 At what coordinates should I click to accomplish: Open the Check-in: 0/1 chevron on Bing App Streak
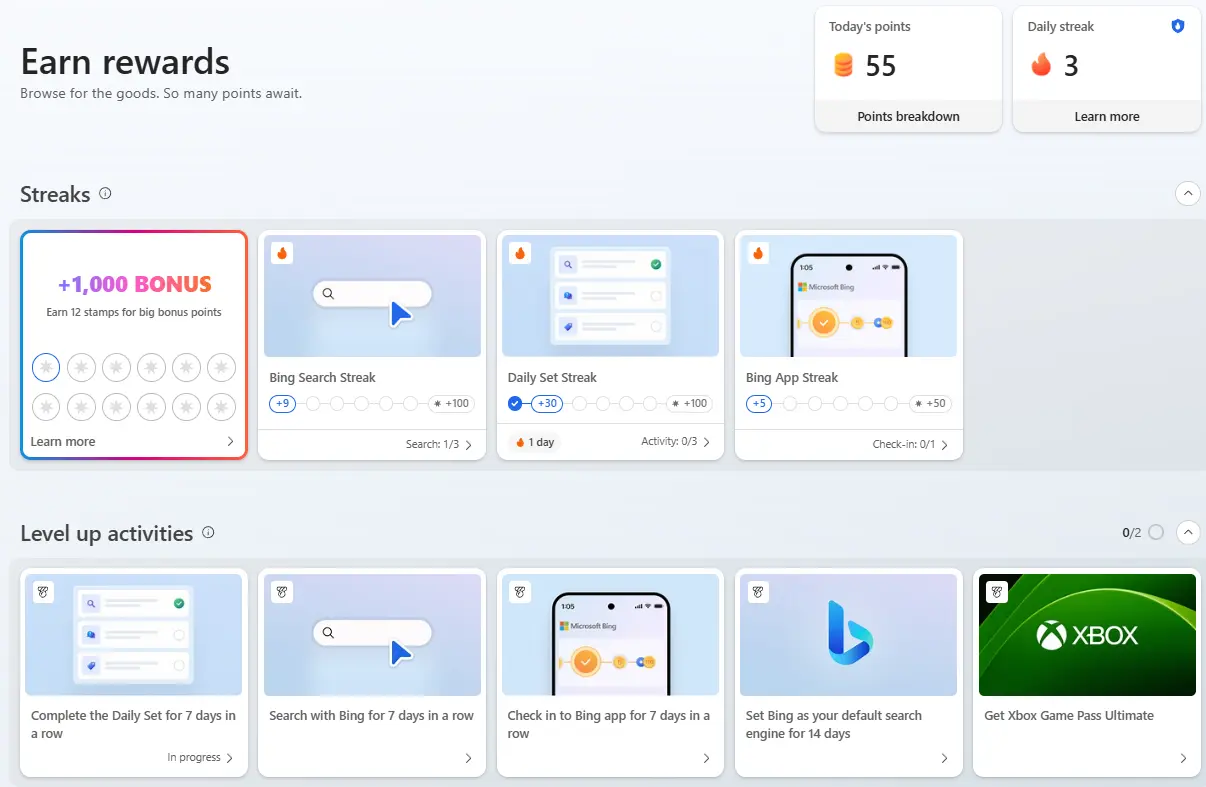(945, 444)
